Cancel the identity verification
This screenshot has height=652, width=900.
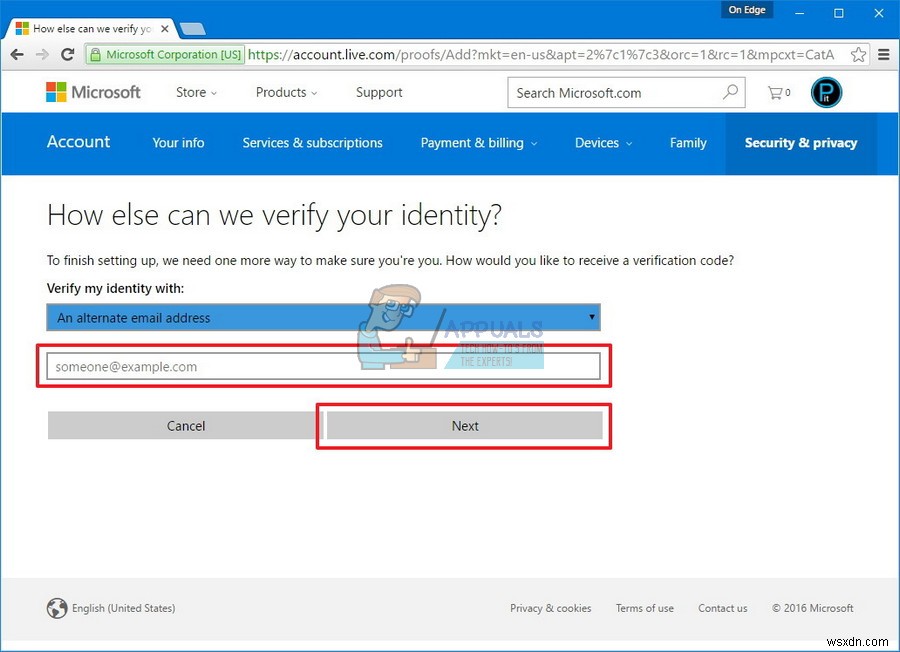pyautogui.click(x=185, y=425)
